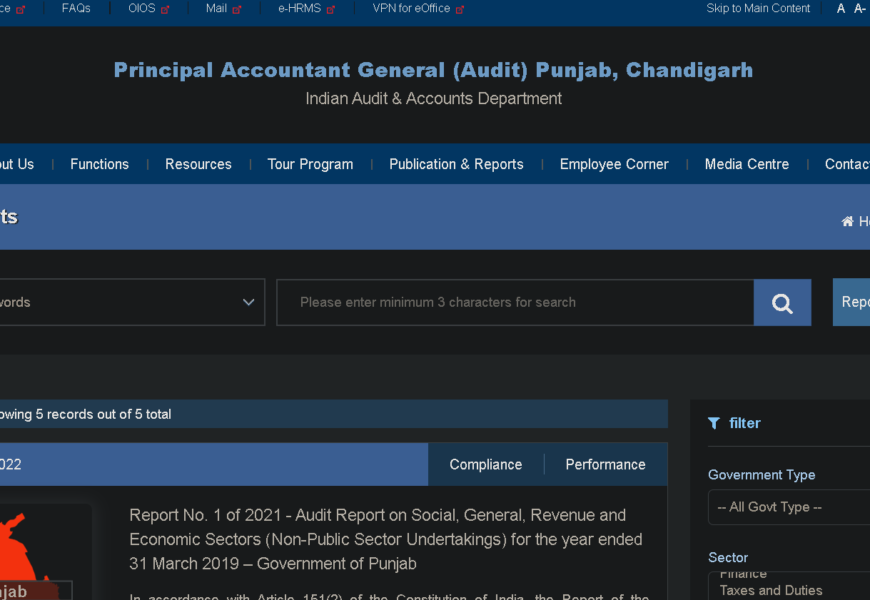Click external-link icon beside VPN for eOffice

click(460, 9)
